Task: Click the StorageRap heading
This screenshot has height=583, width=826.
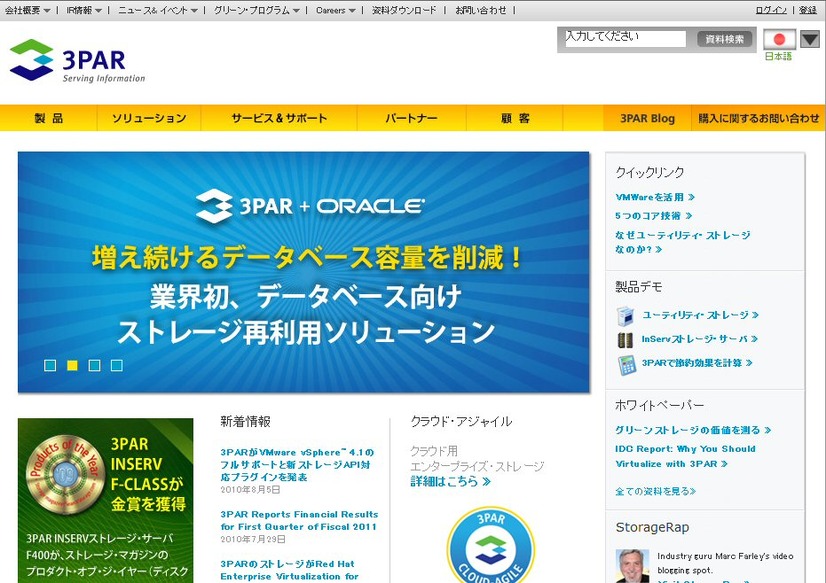Action: 652,527
